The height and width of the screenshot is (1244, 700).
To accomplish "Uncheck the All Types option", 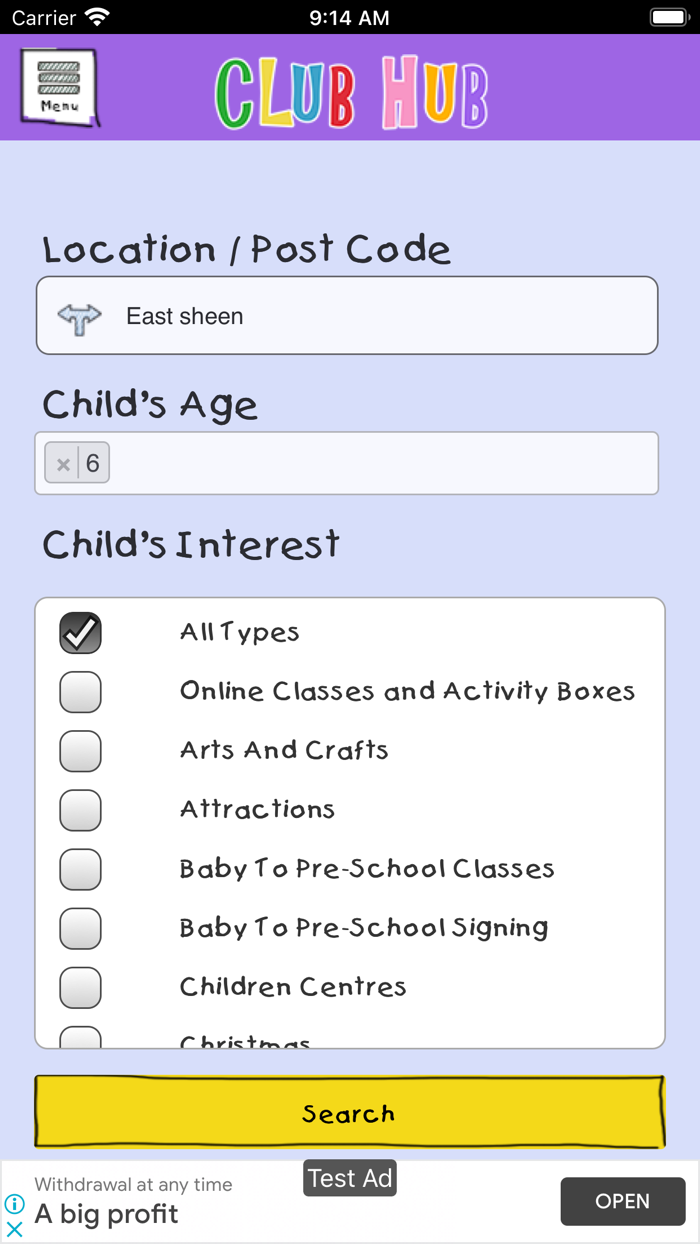I will (80, 632).
